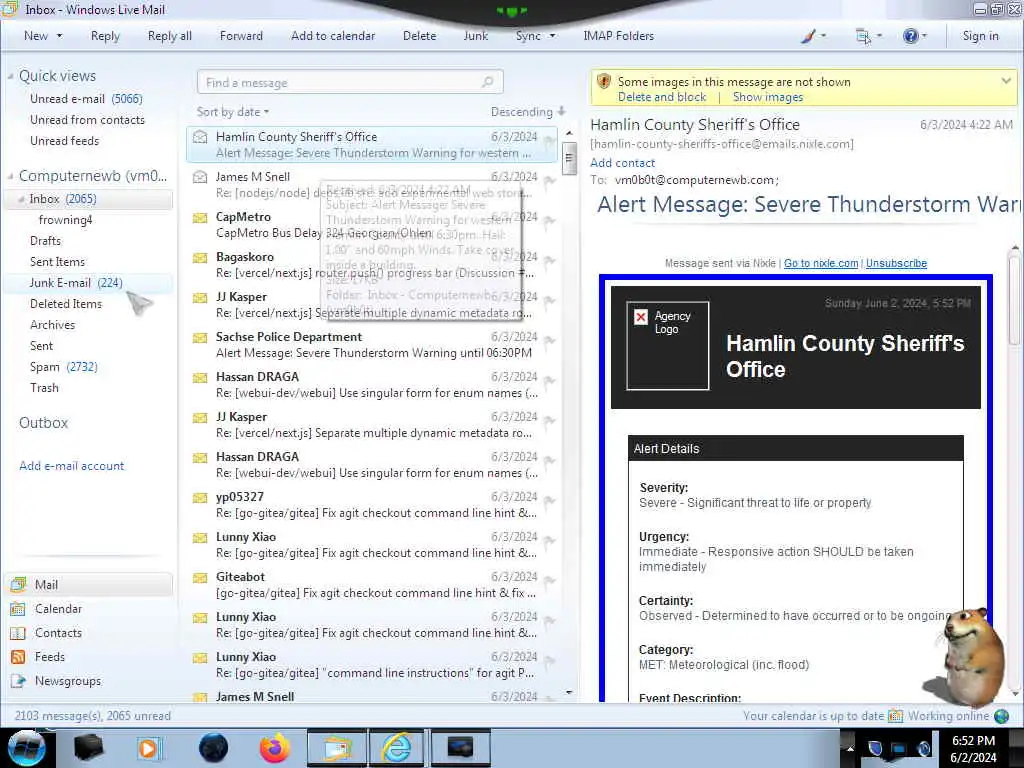Click the Delete and block link
Viewport: 1024px width, 768px height.
click(662, 97)
